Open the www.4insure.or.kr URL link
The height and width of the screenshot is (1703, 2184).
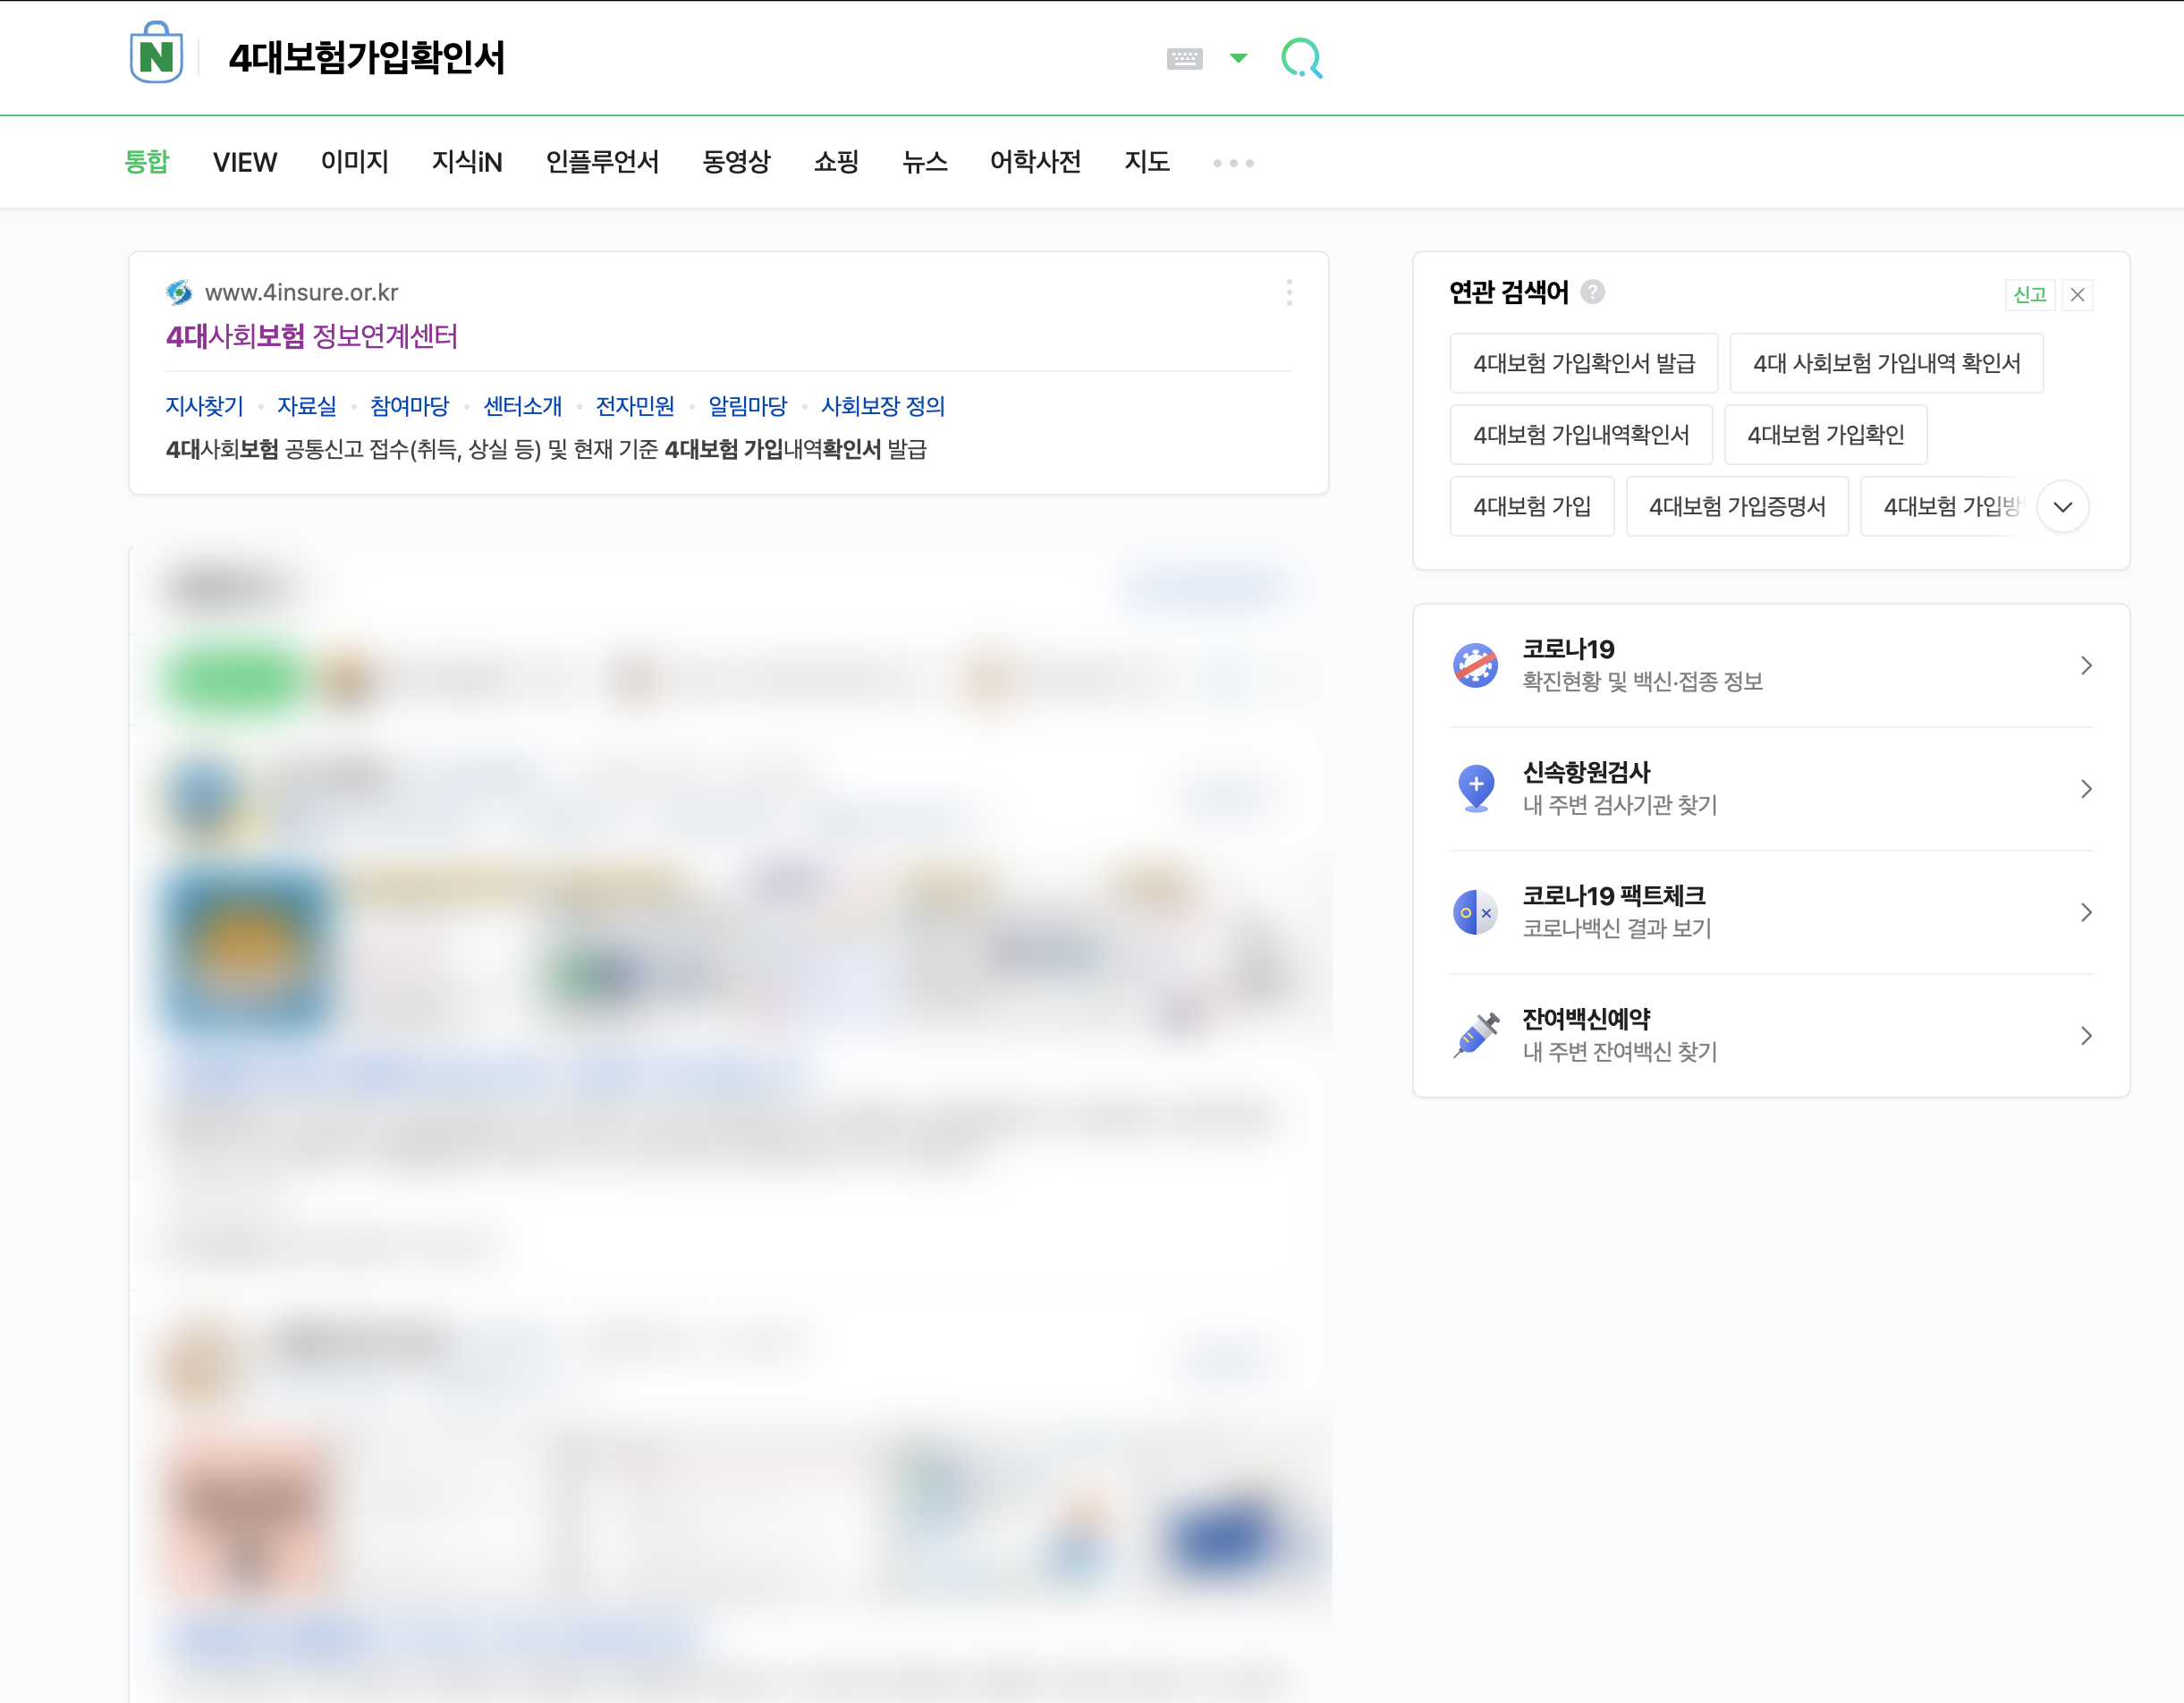pyautogui.click(x=301, y=292)
